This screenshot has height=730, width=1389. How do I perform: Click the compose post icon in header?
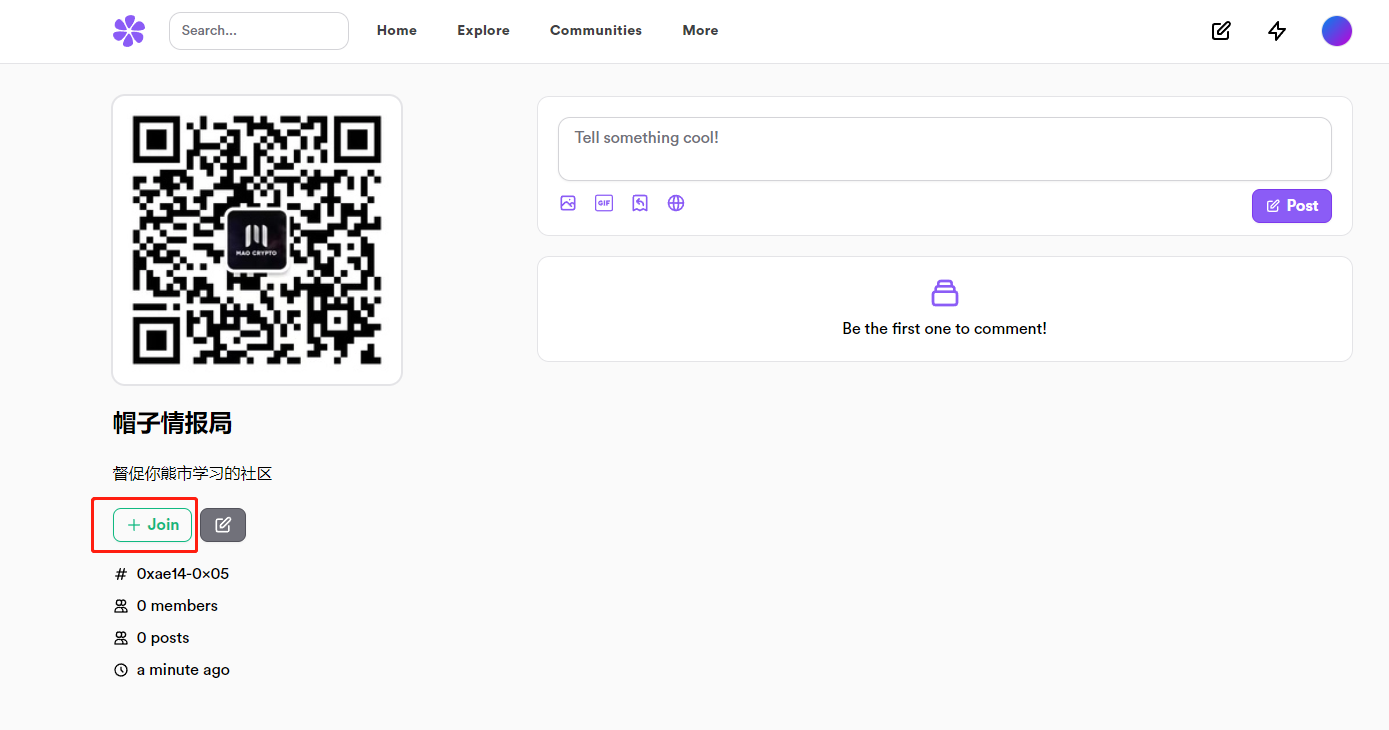(x=1221, y=31)
